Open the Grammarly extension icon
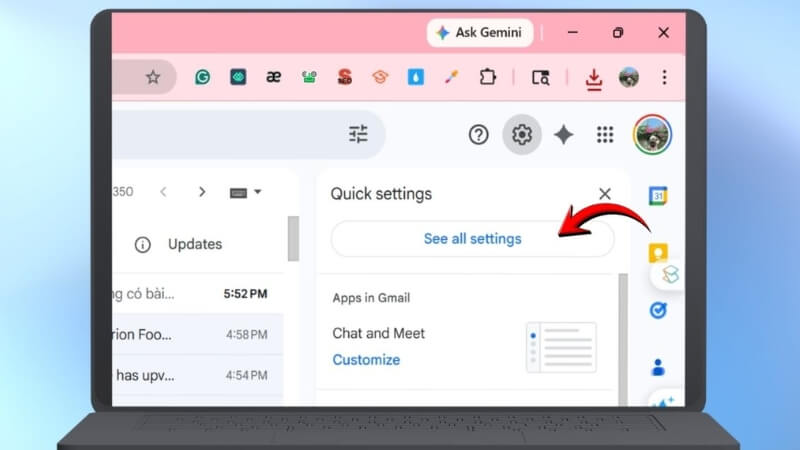 (203, 77)
